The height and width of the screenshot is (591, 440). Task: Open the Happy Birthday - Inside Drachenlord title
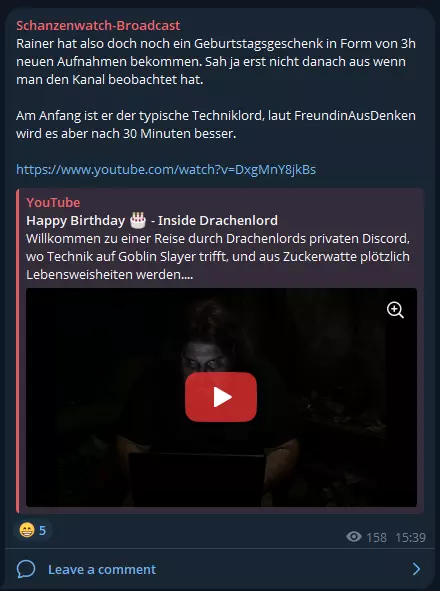[152, 220]
